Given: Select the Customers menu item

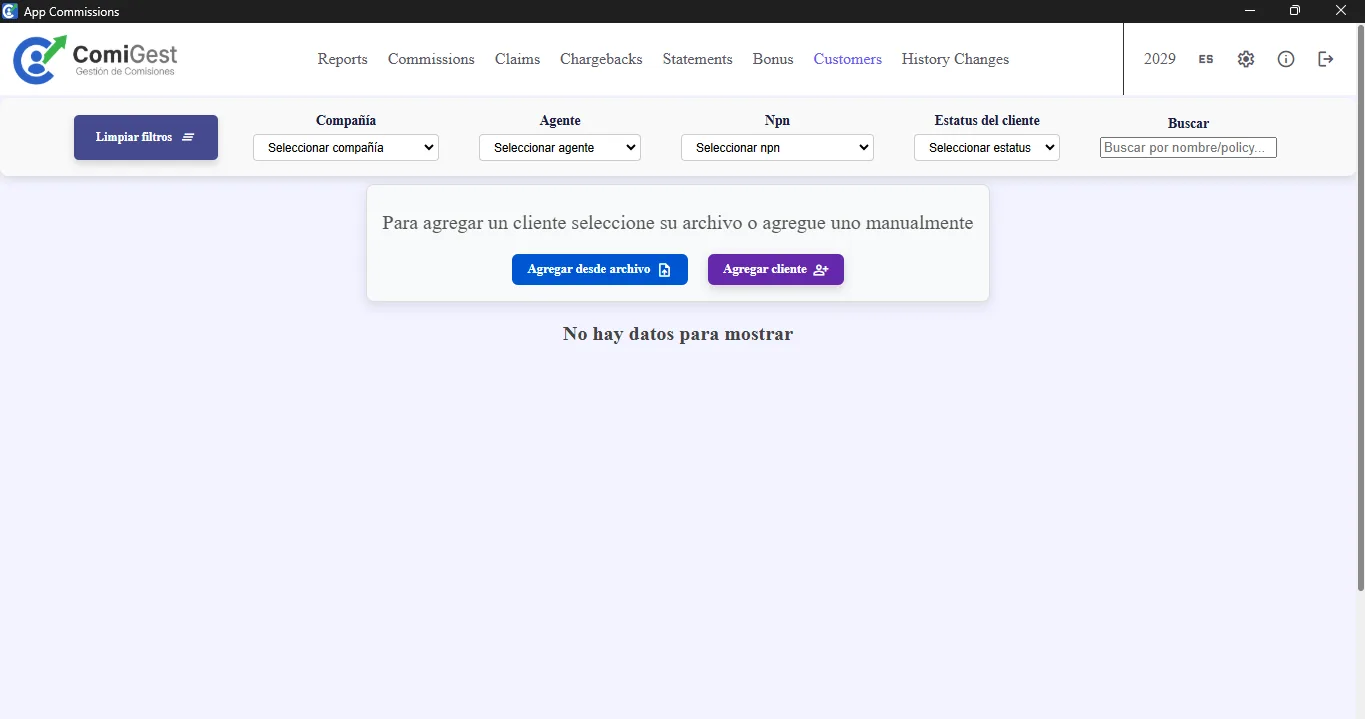Looking at the screenshot, I should [848, 59].
